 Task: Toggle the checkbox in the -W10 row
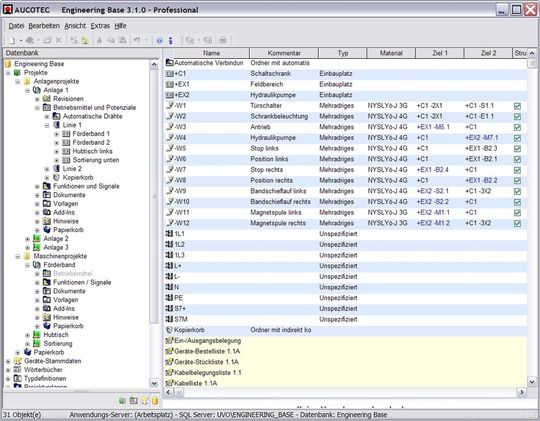pyautogui.click(x=517, y=202)
